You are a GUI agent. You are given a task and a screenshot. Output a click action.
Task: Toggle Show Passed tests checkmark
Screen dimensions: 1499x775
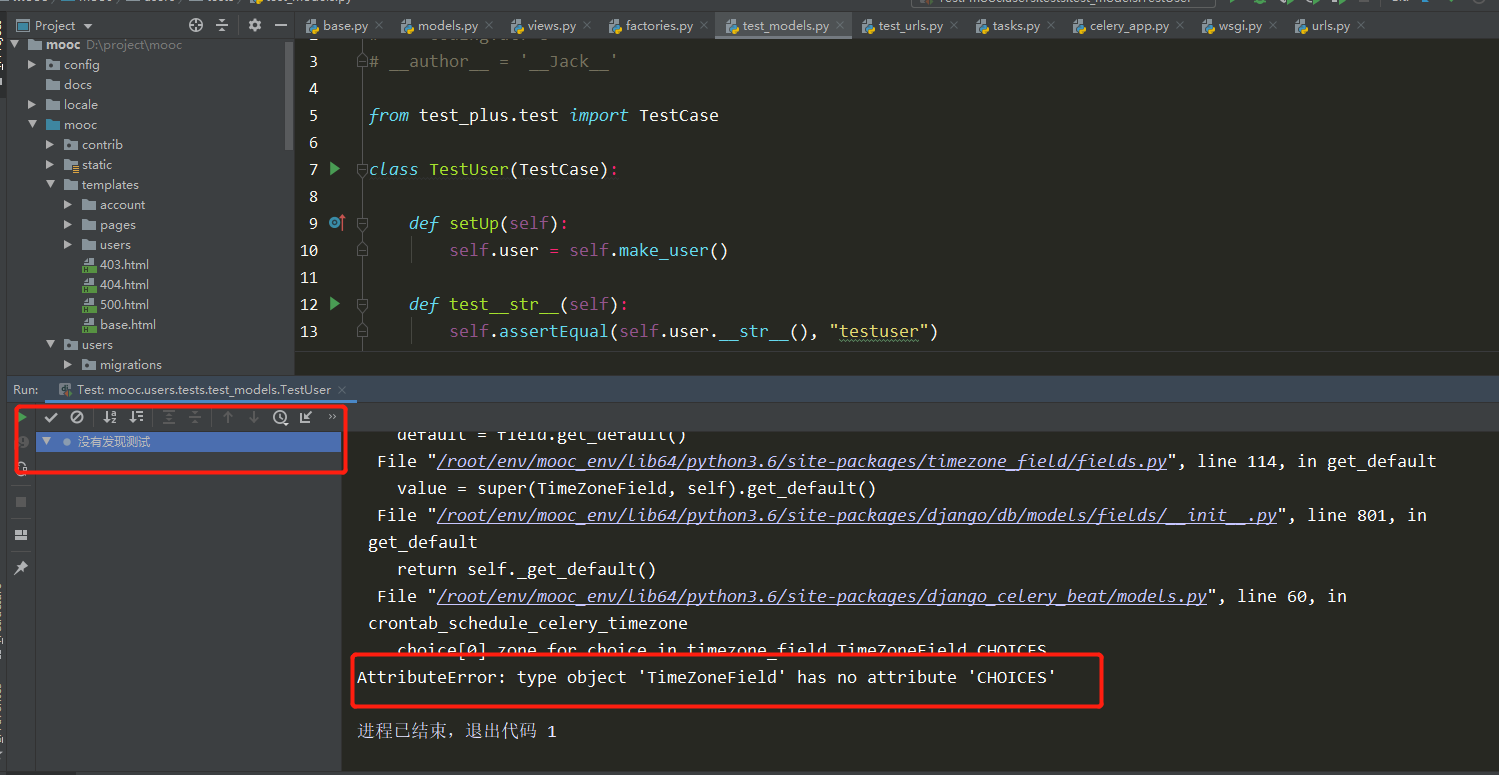click(51, 417)
